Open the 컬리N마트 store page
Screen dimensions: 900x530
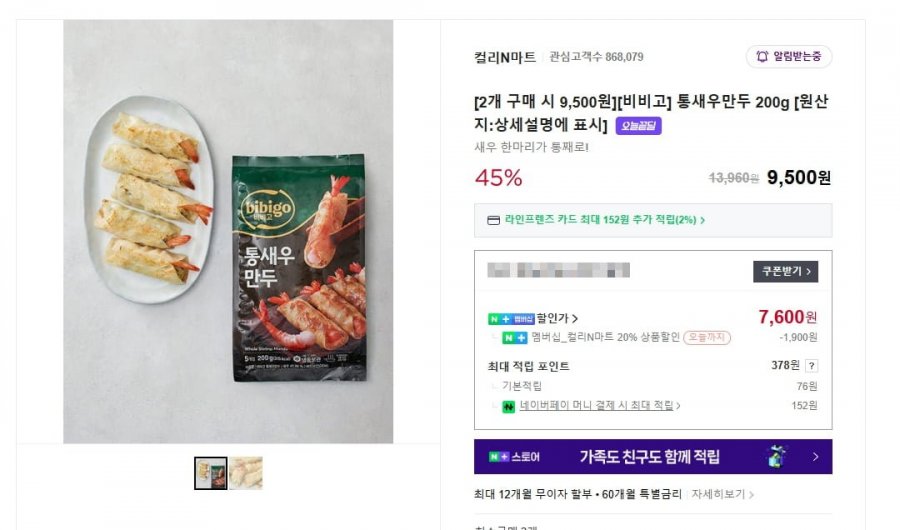pyautogui.click(x=505, y=57)
